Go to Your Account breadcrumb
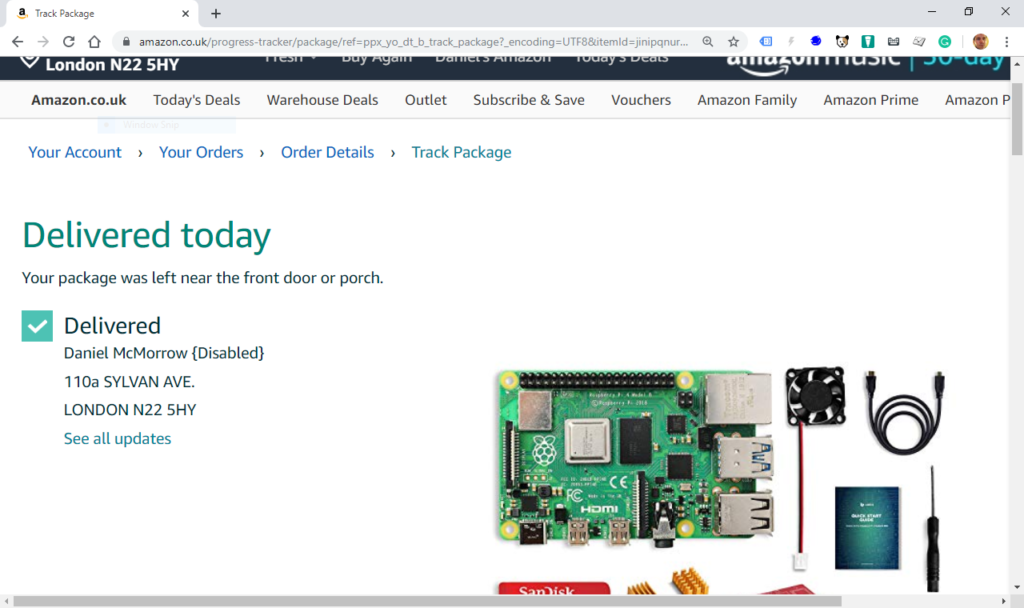 [x=75, y=152]
